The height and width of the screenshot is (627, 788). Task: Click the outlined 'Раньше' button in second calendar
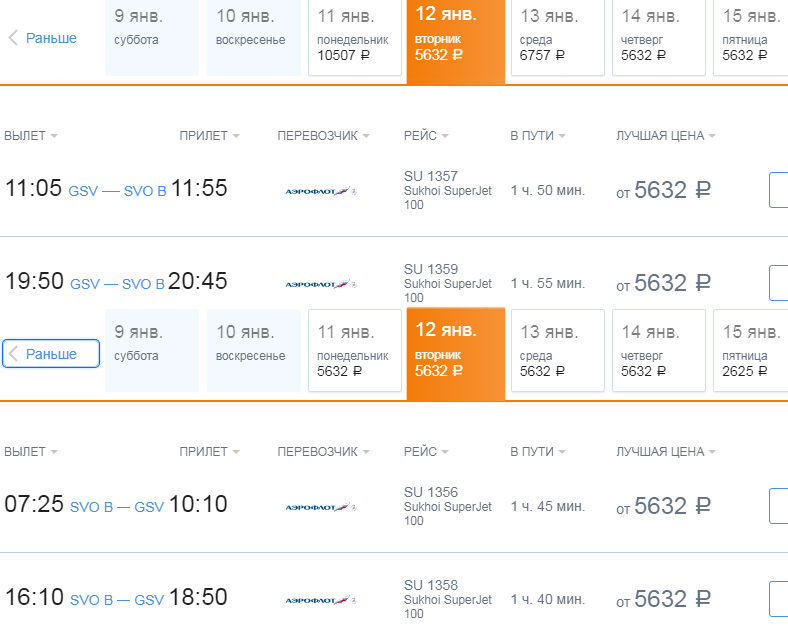click(x=51, y=354)
